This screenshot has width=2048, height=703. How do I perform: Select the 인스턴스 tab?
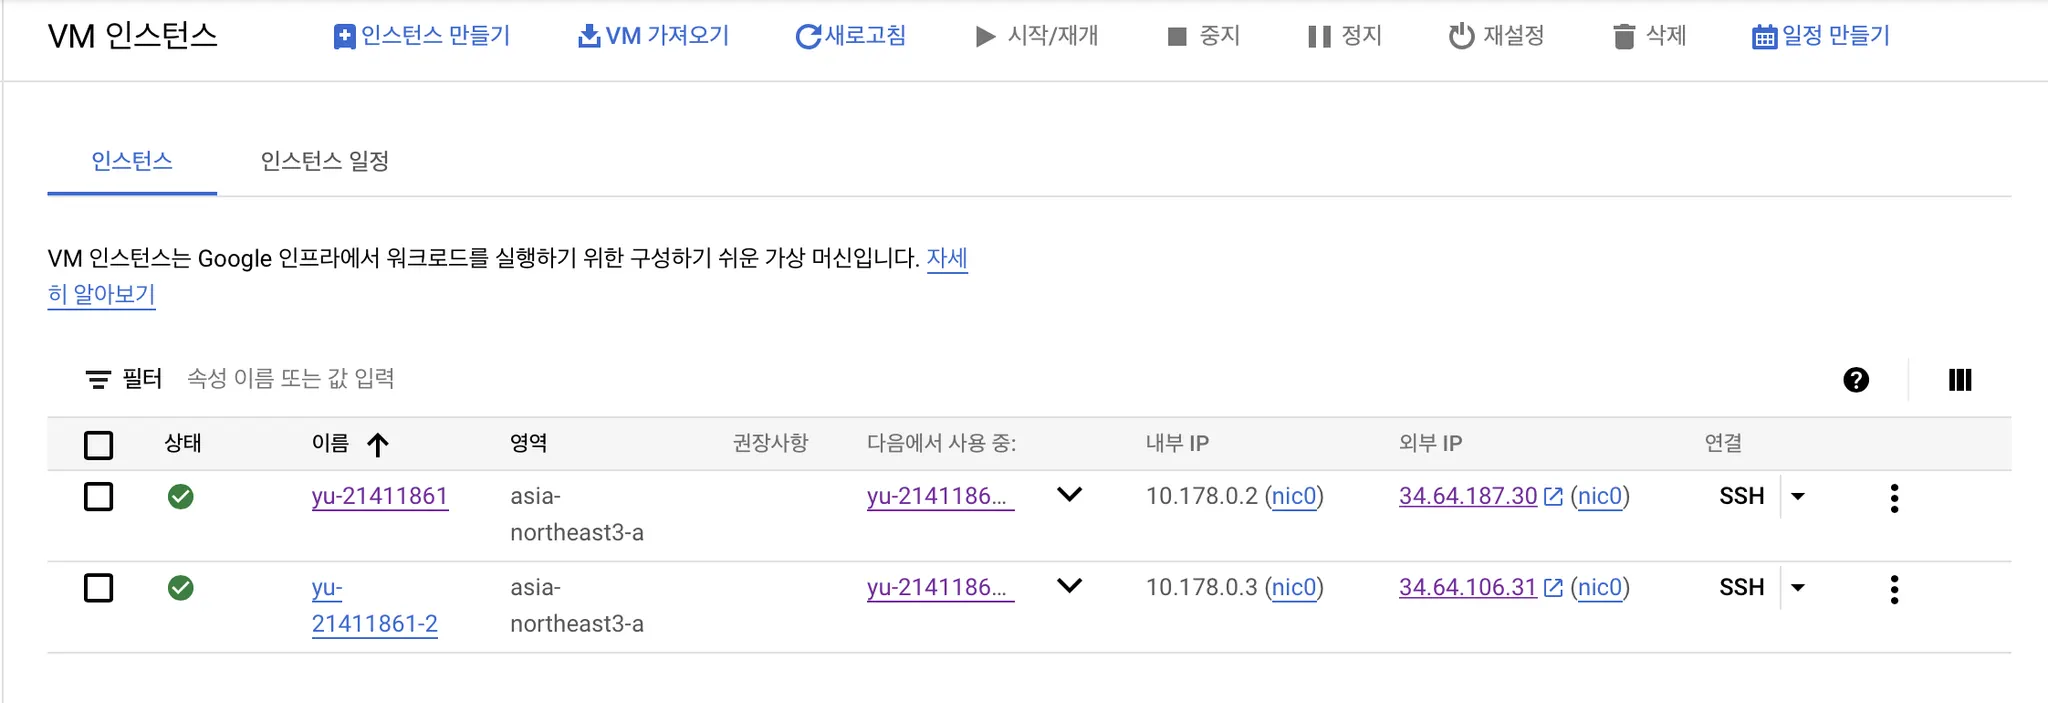coord(131,161)
